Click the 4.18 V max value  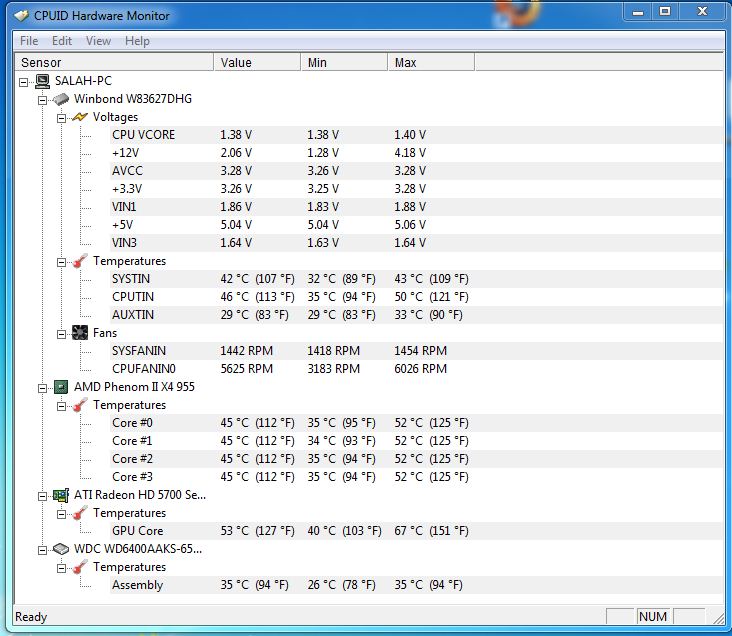[410, 153]
